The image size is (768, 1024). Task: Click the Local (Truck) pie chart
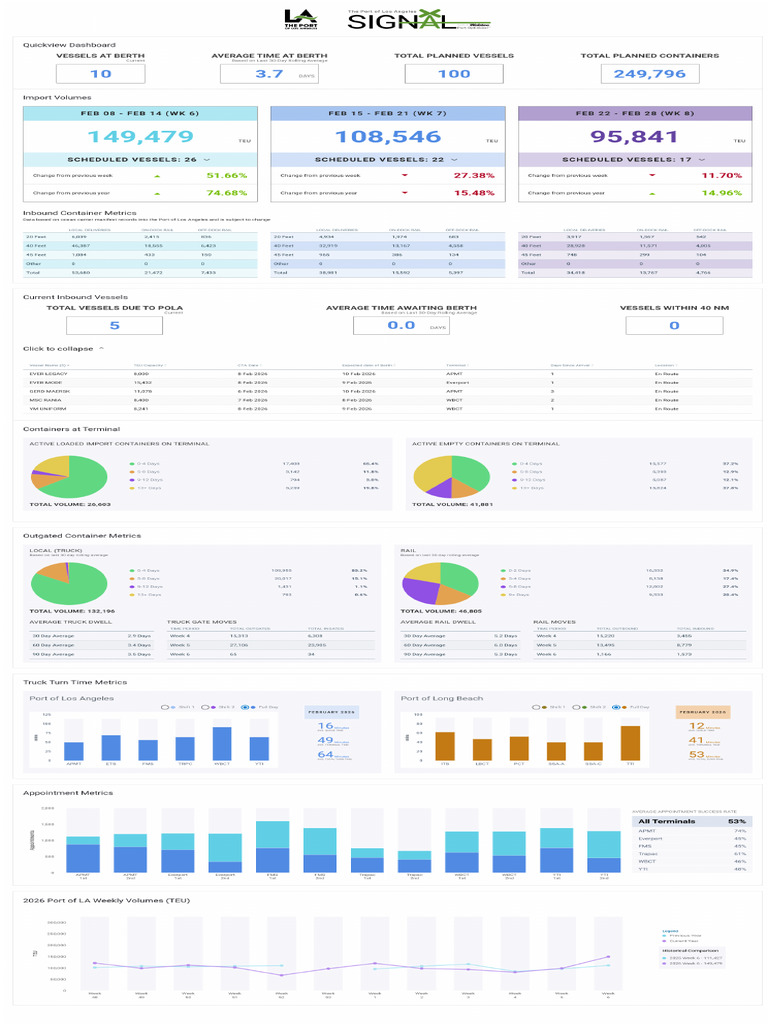(x=69, y=583)
